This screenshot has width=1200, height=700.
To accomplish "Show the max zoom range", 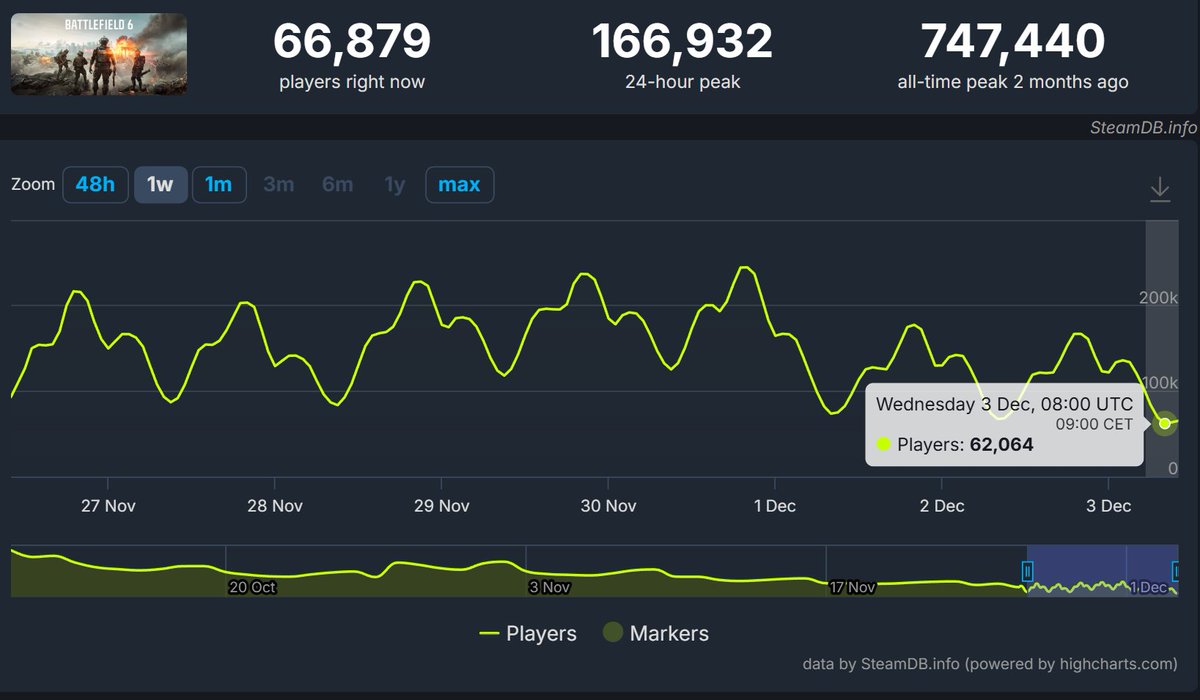I will pyautogui.click(x=459, y=185).
